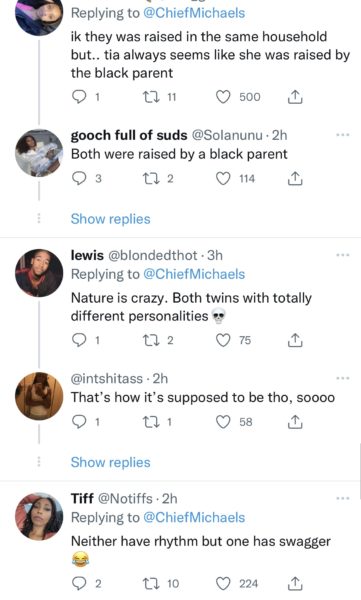Show replies under Solanunu tweet
Viewport: 361px width, 600px height.
pos(111,219)
